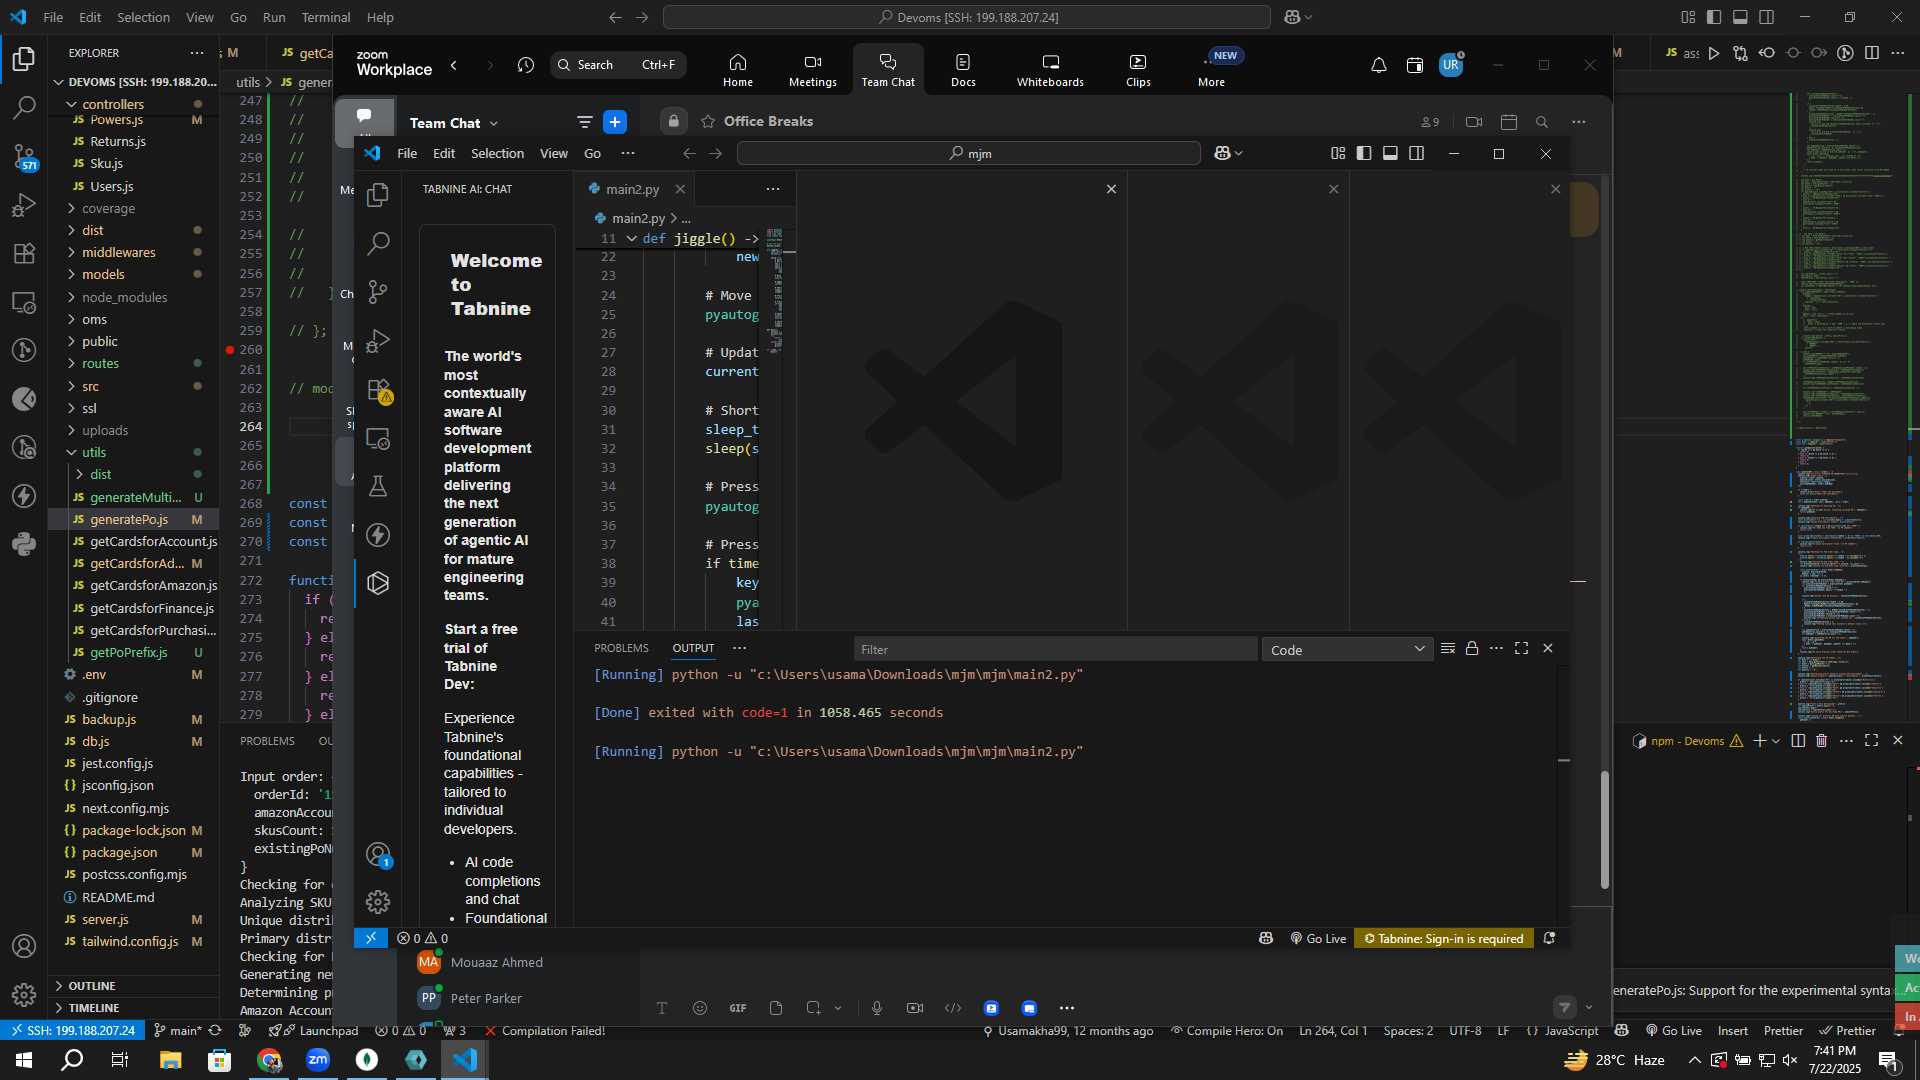Toggle secondary sidebar in the mjm window title bar
Screen dimensions: 1920x1080
tap(1417, 153)
